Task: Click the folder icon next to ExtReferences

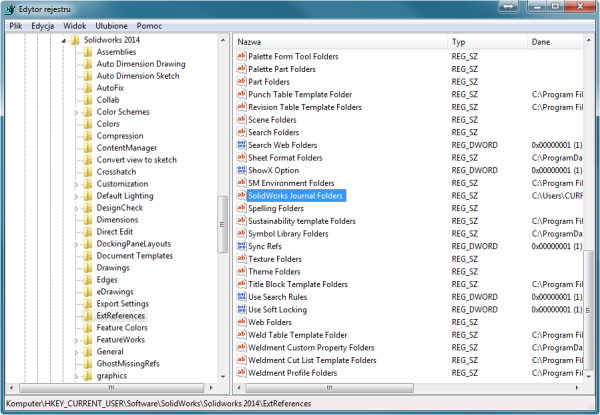Action: (x=88, y=316)
